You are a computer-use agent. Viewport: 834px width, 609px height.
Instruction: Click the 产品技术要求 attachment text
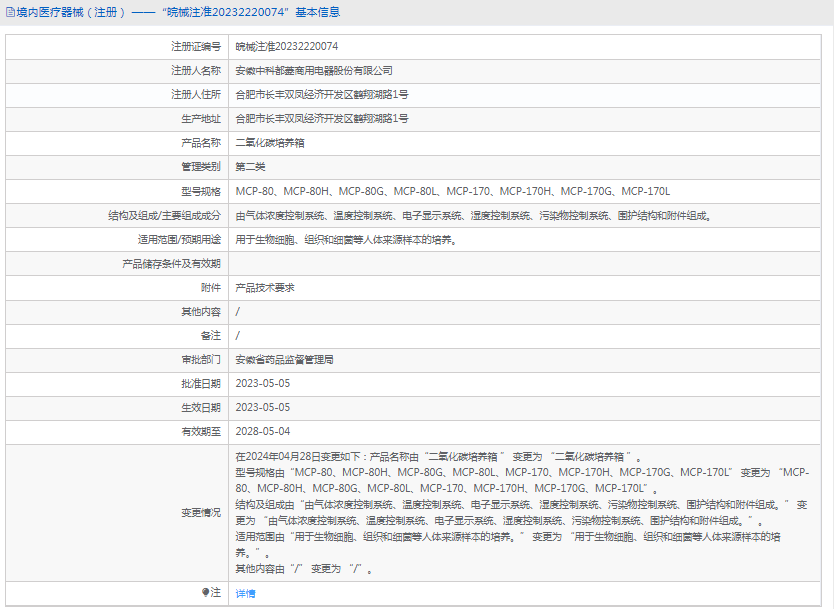[265, 288]
